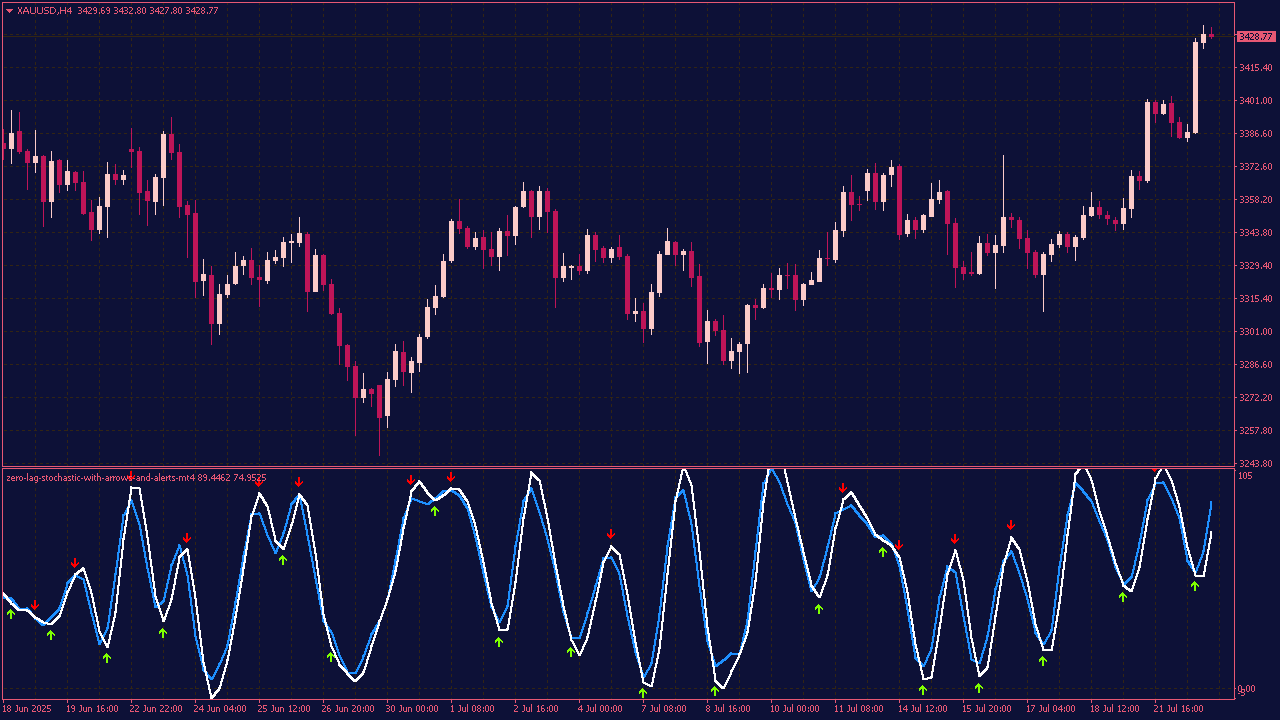
Task: Click green up arrow above 8 Jul 16:00
Action: point(715,690)
